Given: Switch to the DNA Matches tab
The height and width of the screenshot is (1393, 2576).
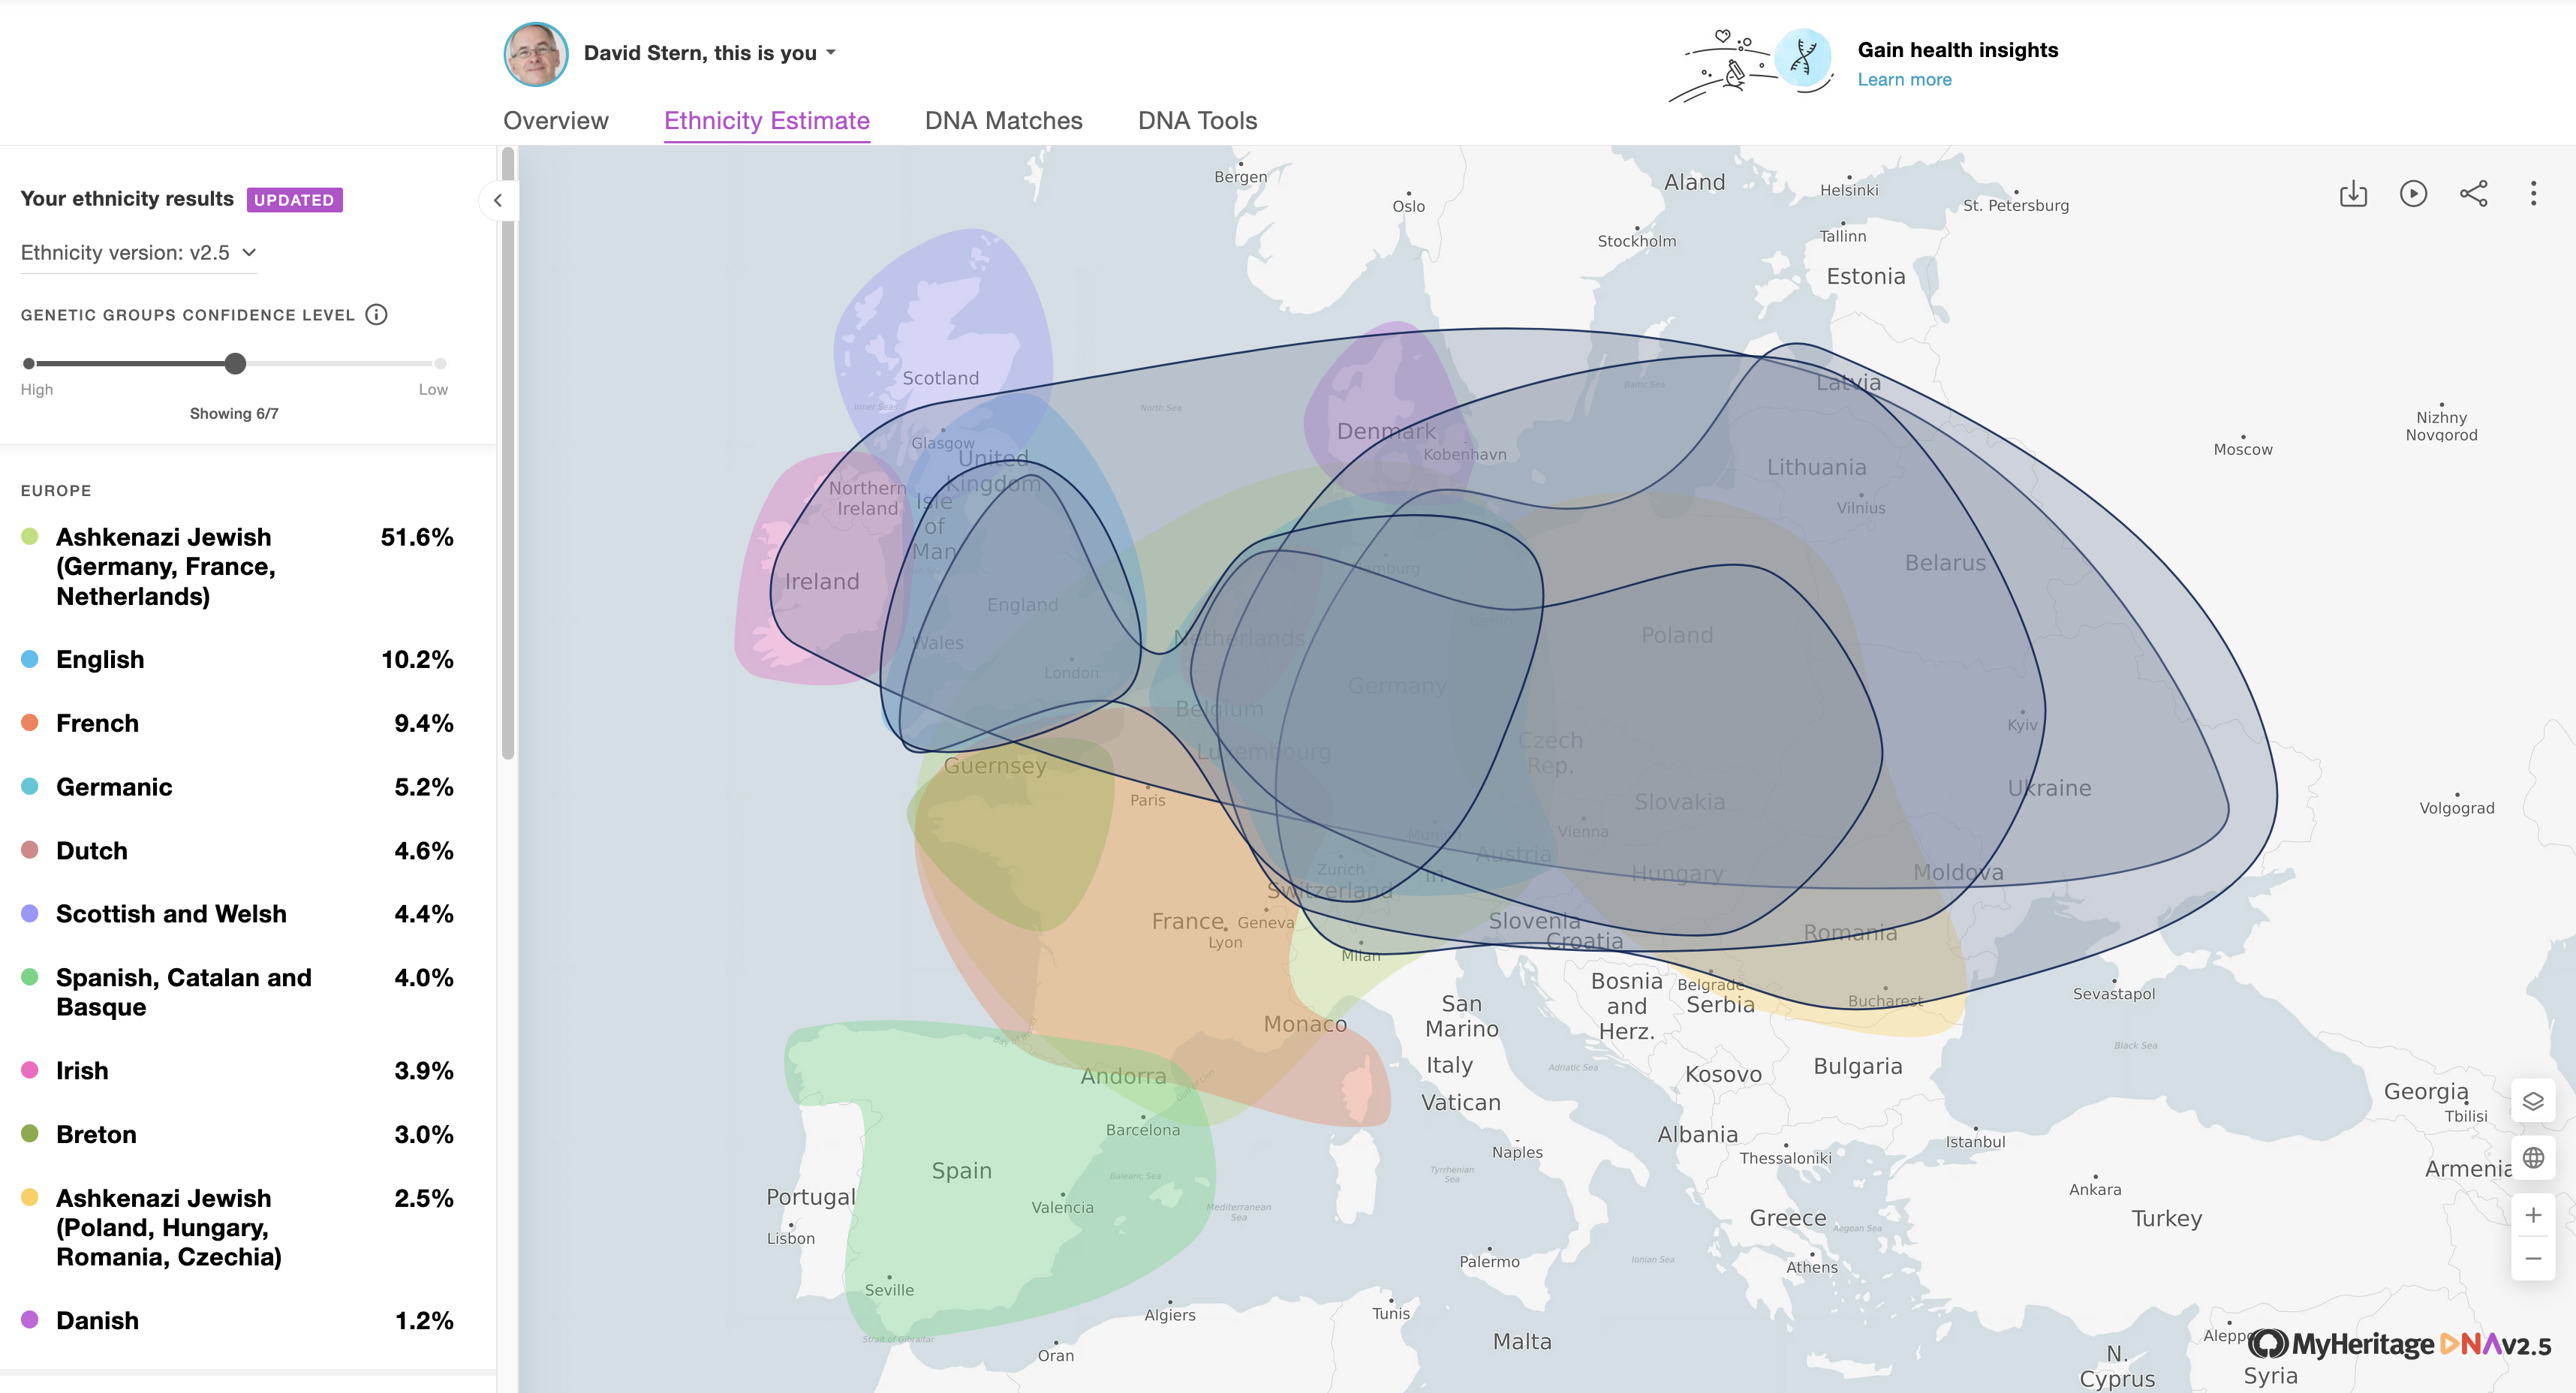Looking at the screenshot, I should 1003,121.
